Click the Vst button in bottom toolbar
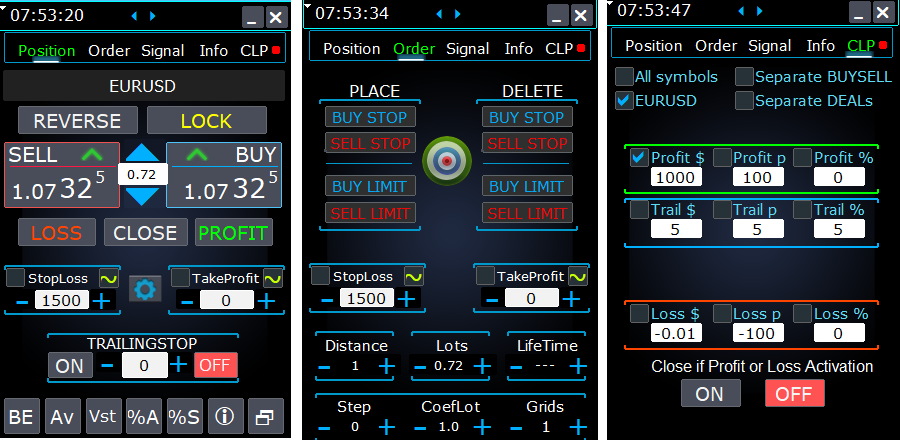 [x=103, y=416]
